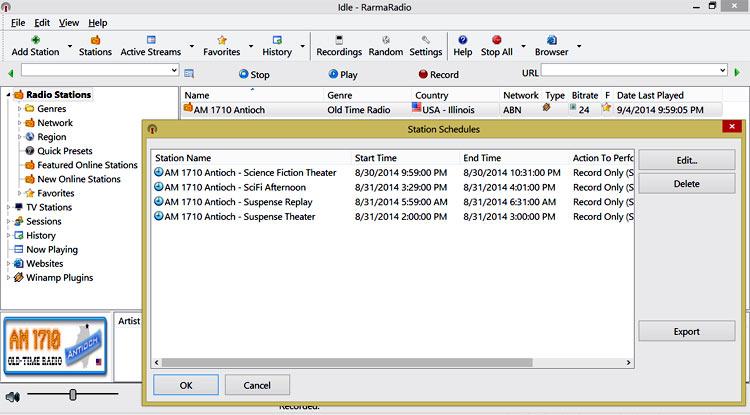This screenshot has width=750, height=415.
Task: Open the Stations list icon
Action: 95,41
